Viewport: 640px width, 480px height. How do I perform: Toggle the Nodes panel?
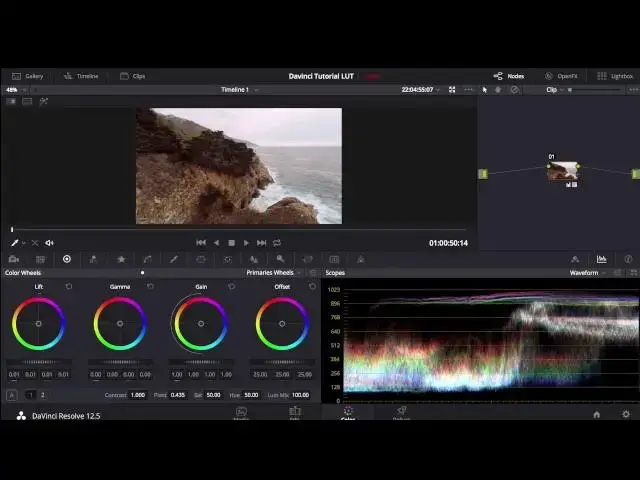pyautogui.click(x=509, y=76)
